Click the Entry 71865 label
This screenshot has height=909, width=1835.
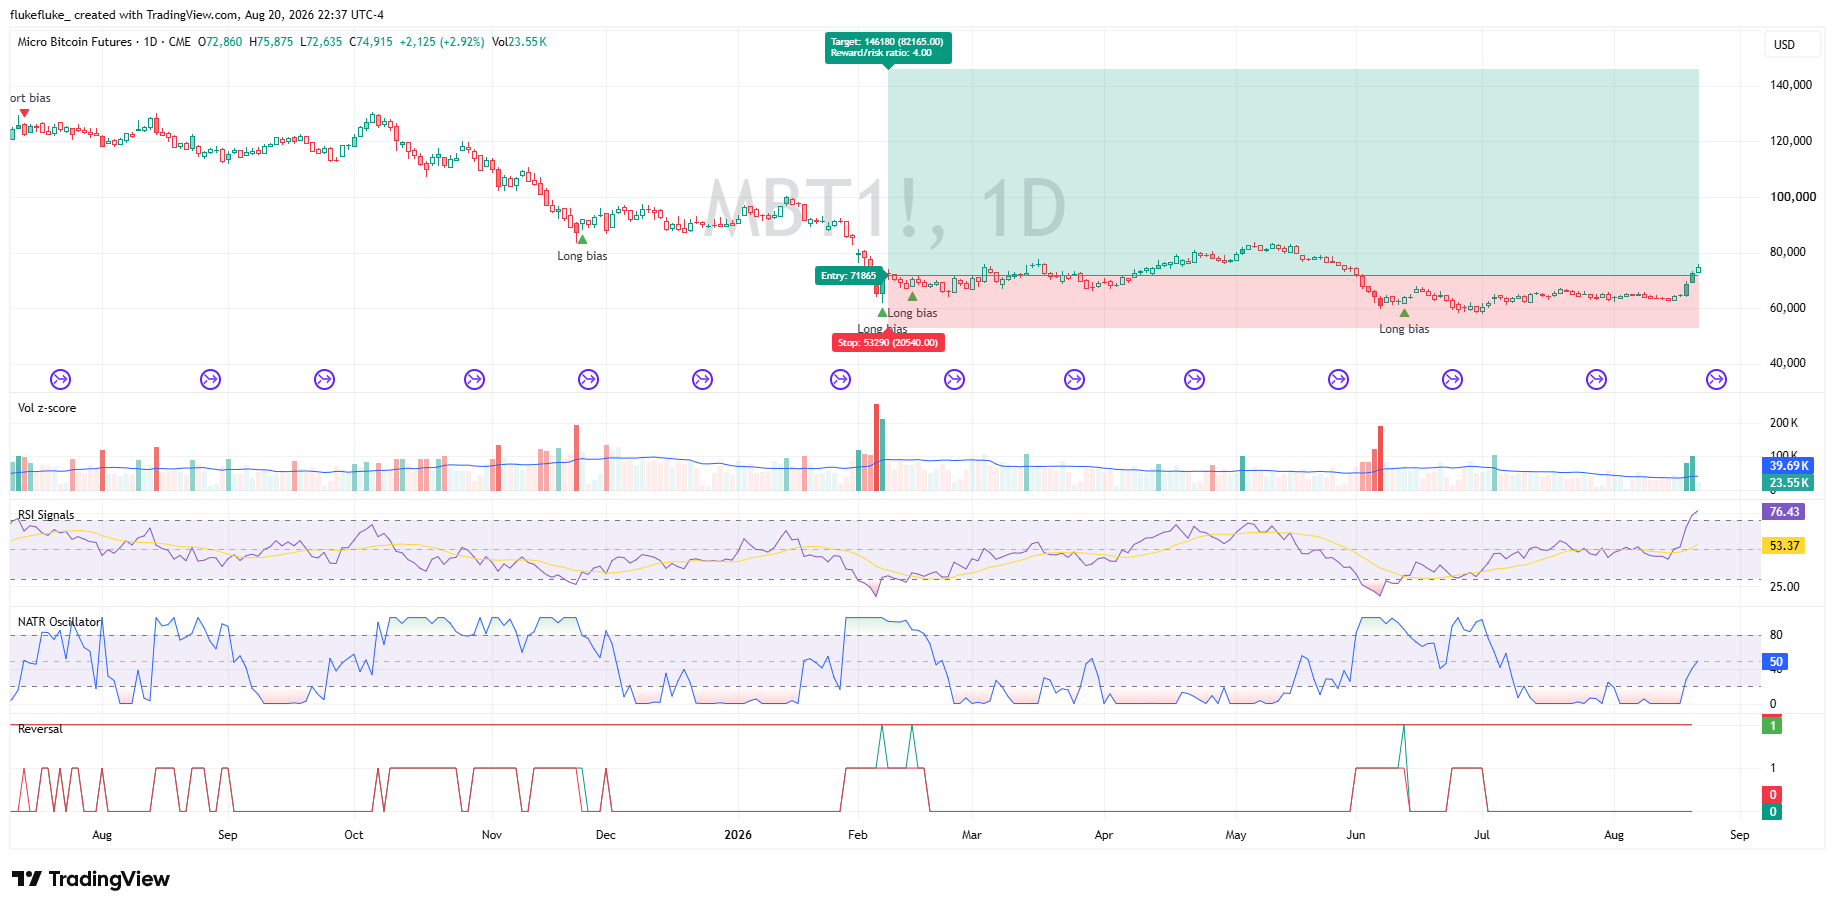click(x=848, y=276)
